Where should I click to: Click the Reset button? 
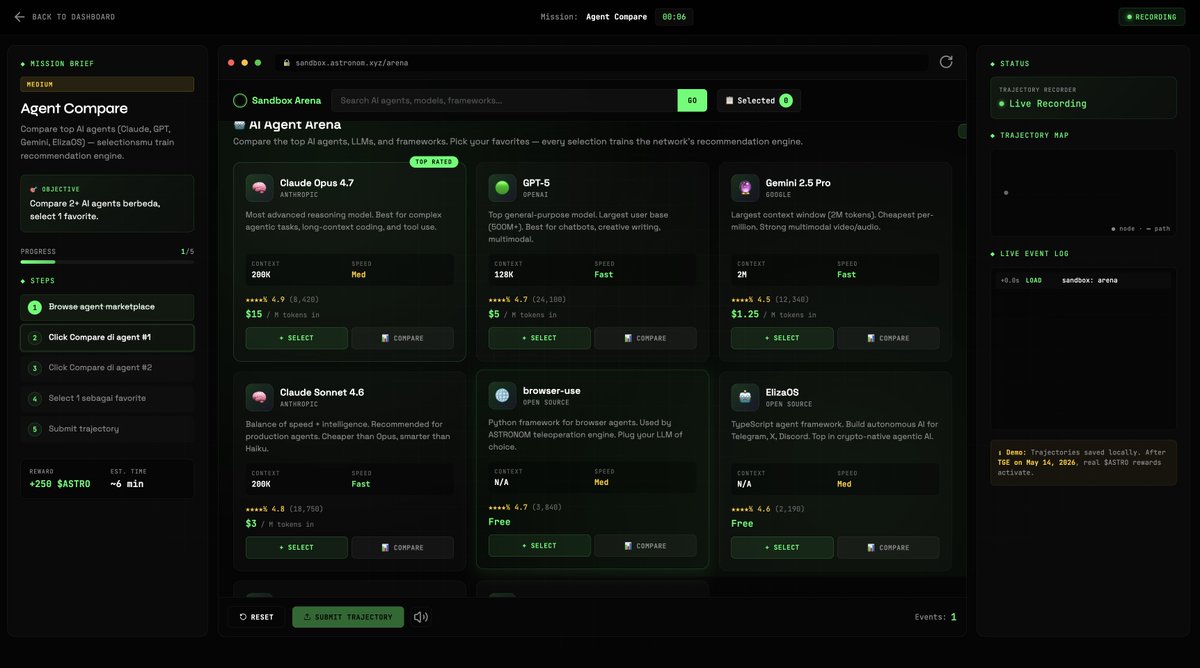click(x=256, y=617)
